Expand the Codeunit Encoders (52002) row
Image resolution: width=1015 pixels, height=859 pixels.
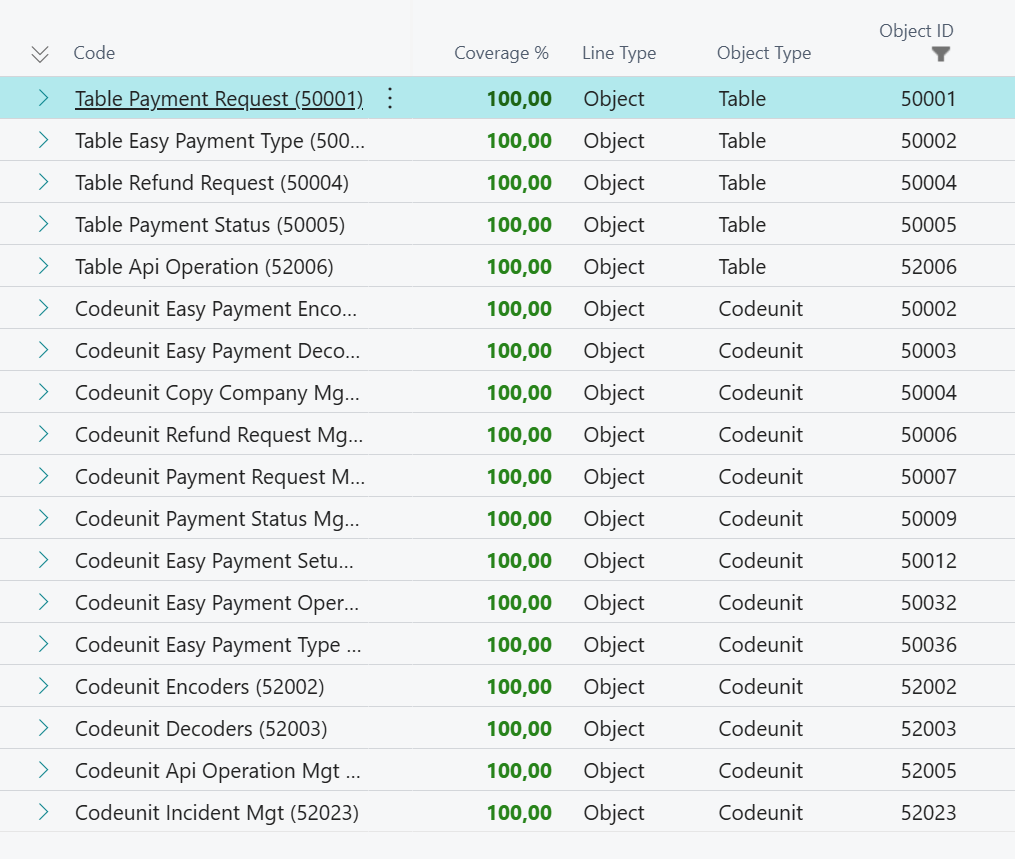coord(43,687)
